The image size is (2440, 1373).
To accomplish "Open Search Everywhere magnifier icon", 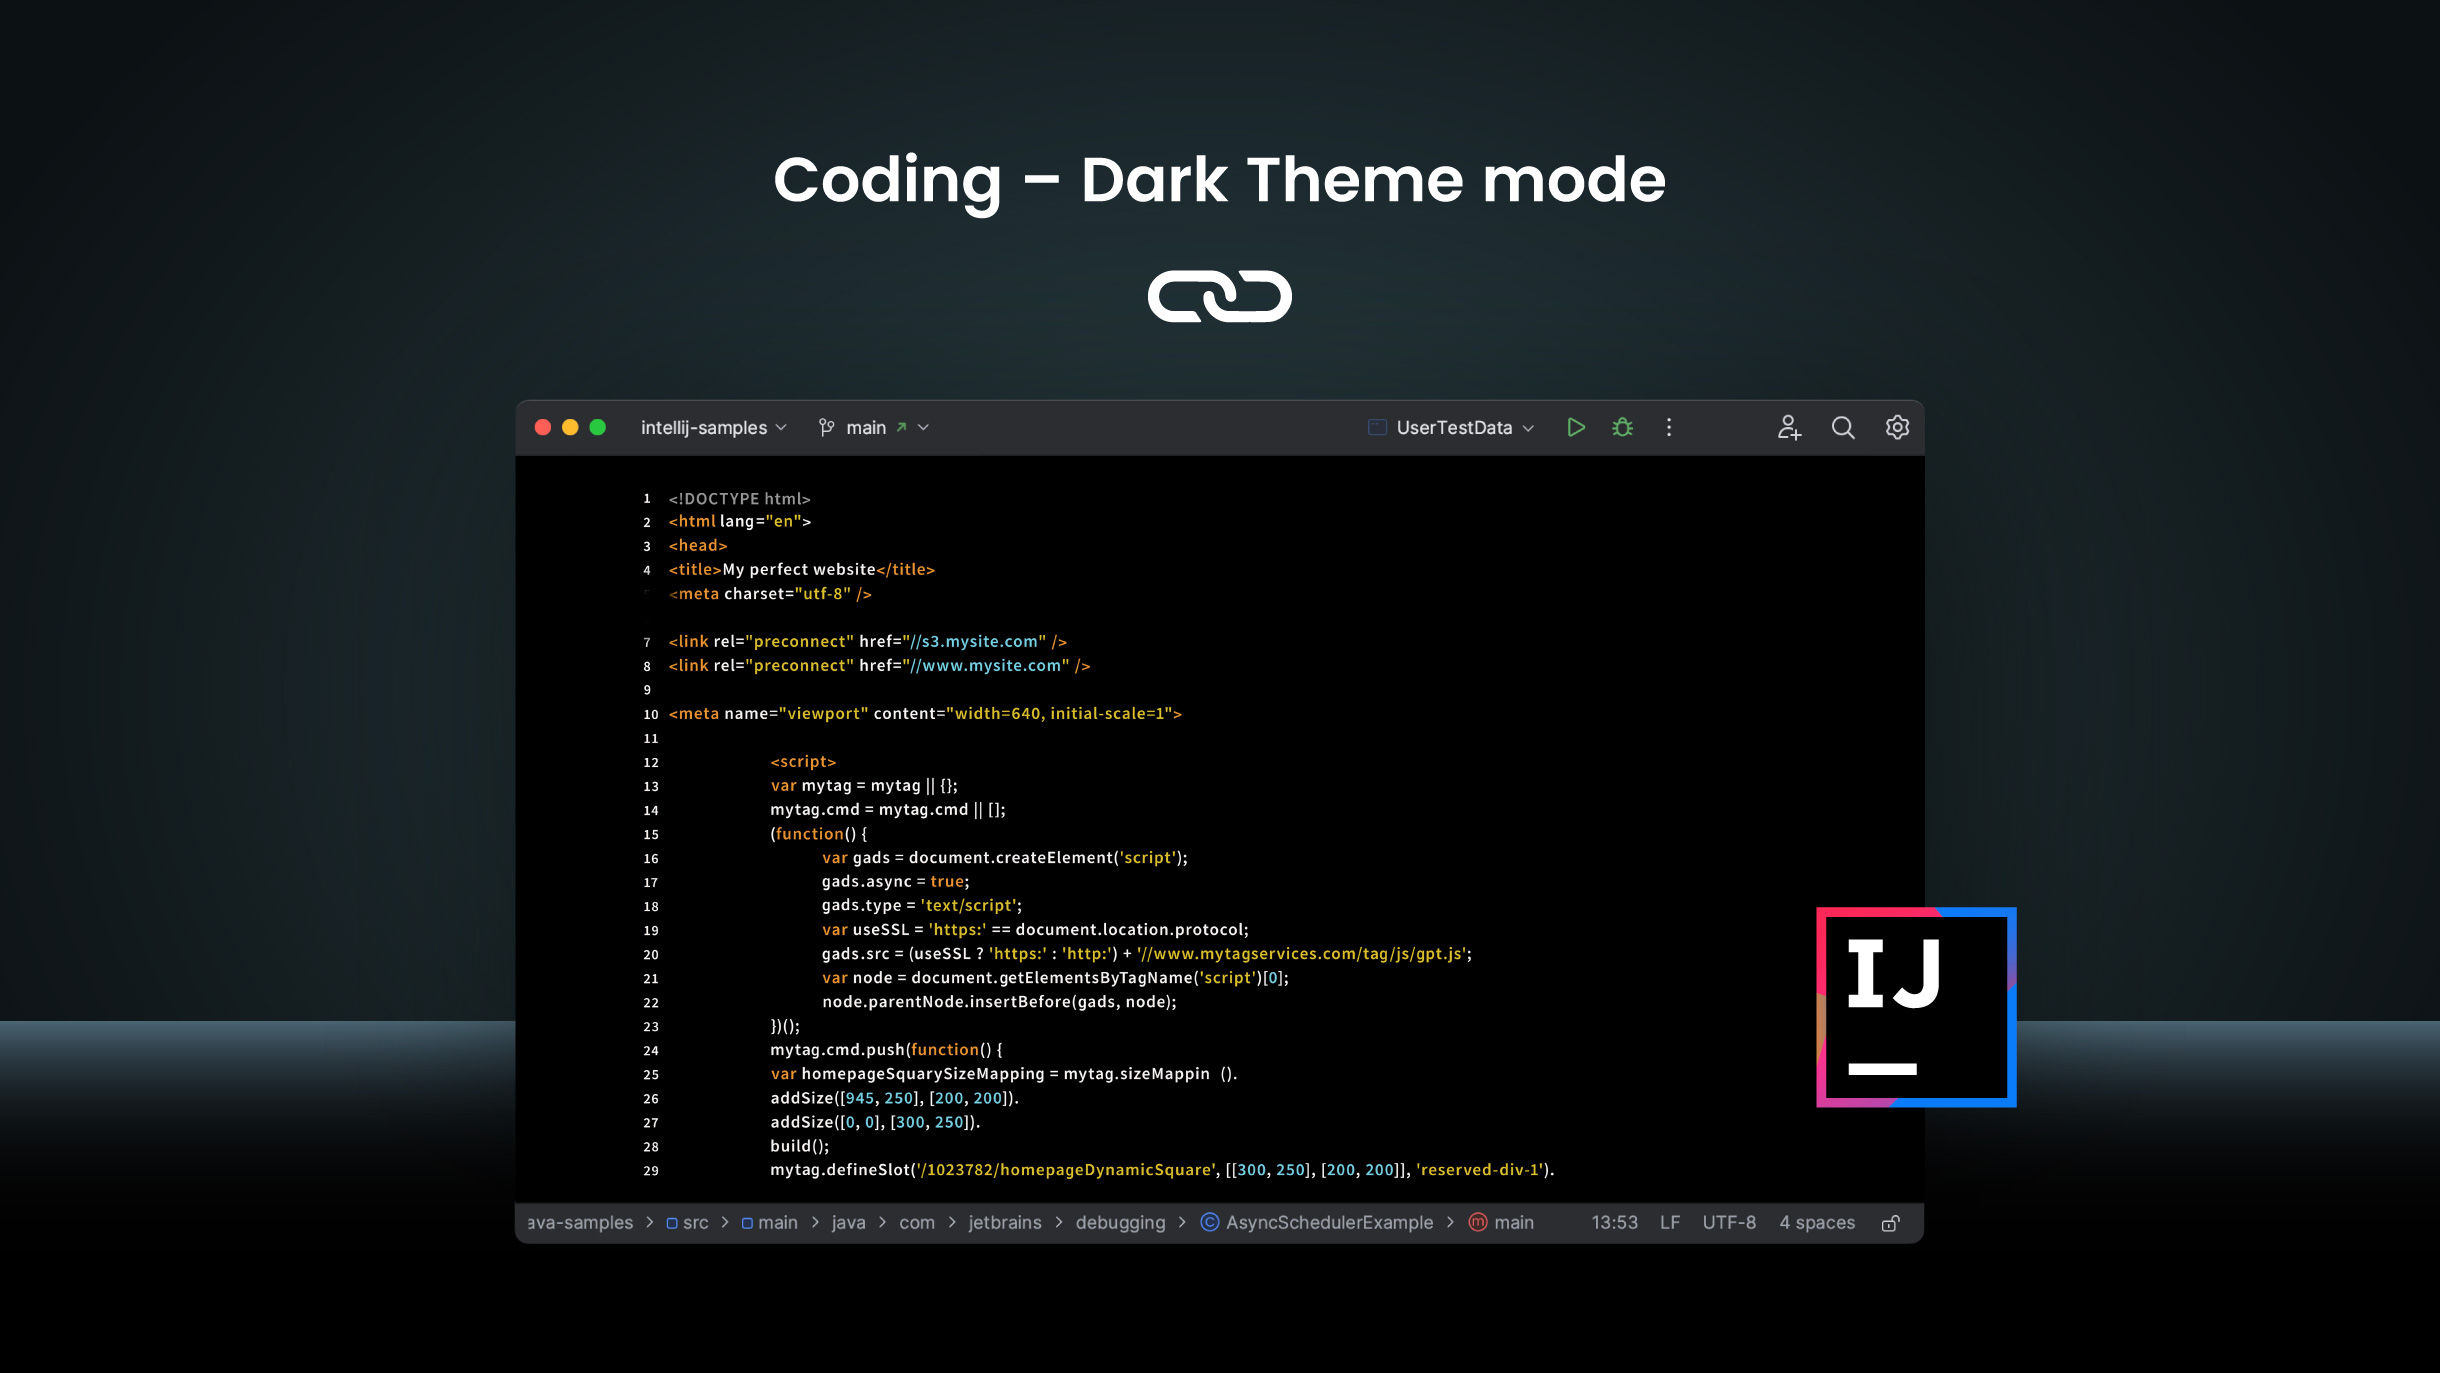I will click(1843, 427).
